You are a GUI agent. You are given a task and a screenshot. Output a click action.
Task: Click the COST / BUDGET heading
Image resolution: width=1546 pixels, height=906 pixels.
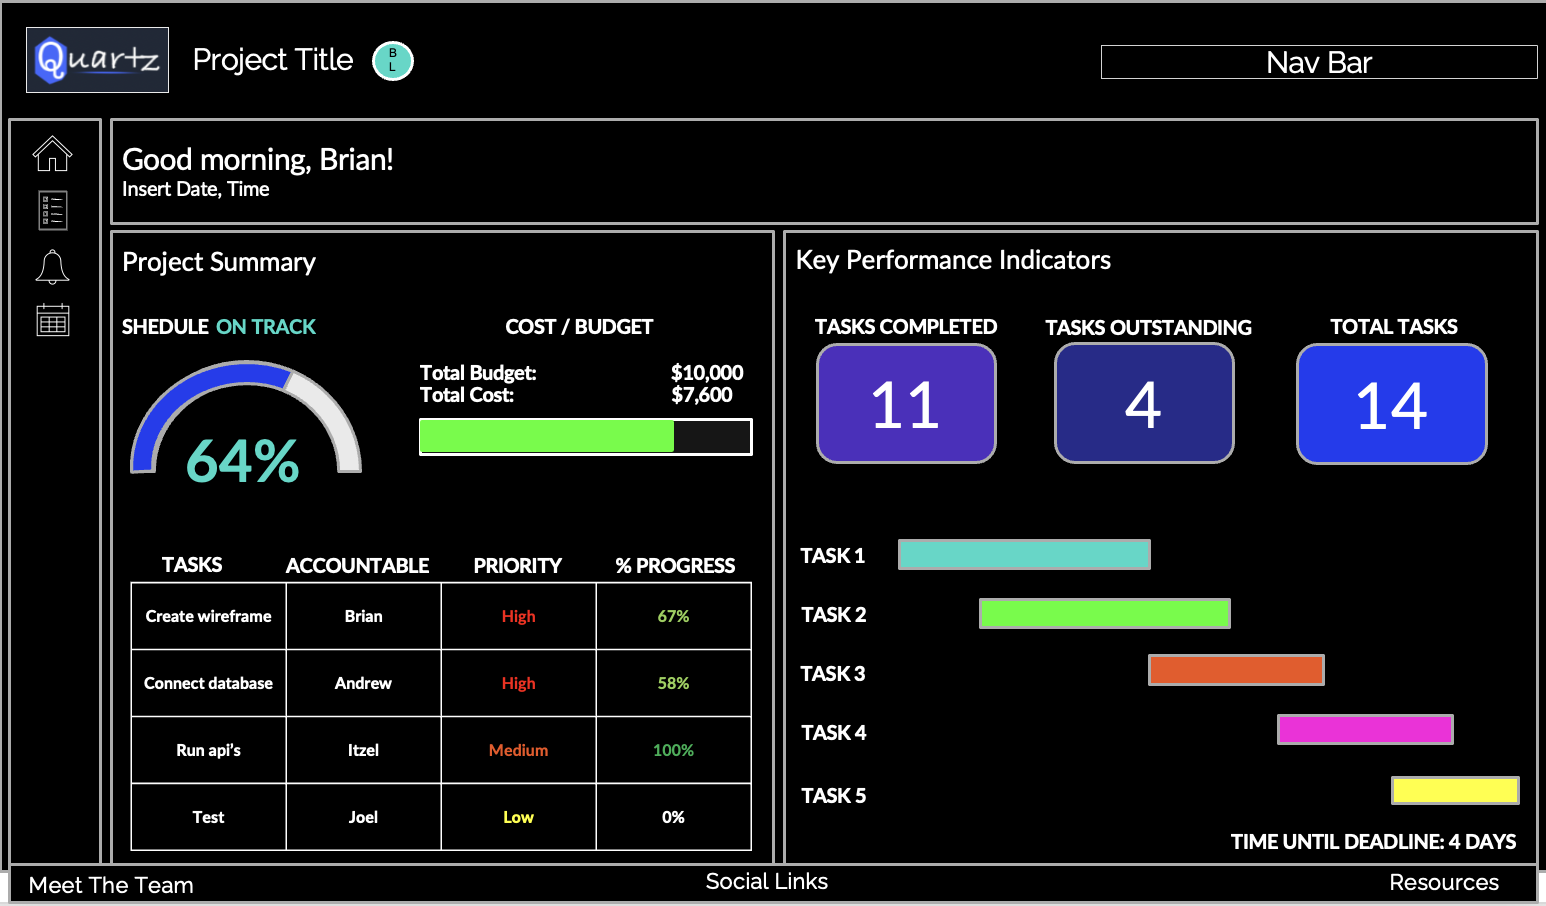point(579,327)
